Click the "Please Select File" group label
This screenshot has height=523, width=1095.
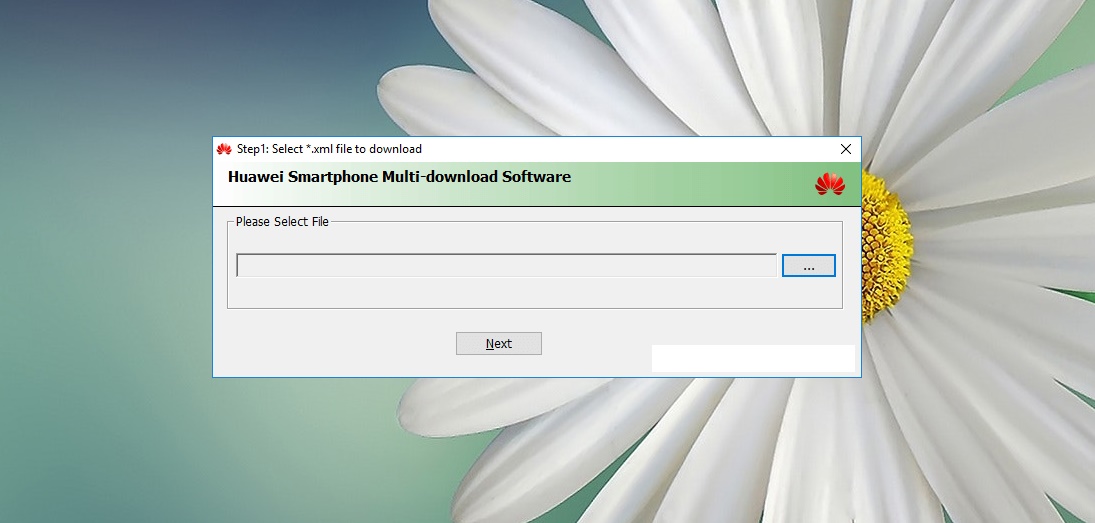pyautogui.click(x=282, y=221)
